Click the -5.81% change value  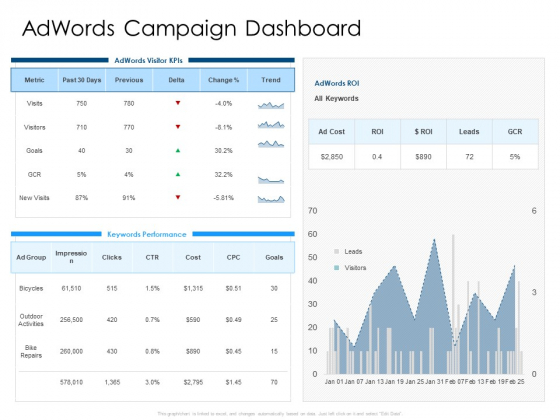(224, 198)
